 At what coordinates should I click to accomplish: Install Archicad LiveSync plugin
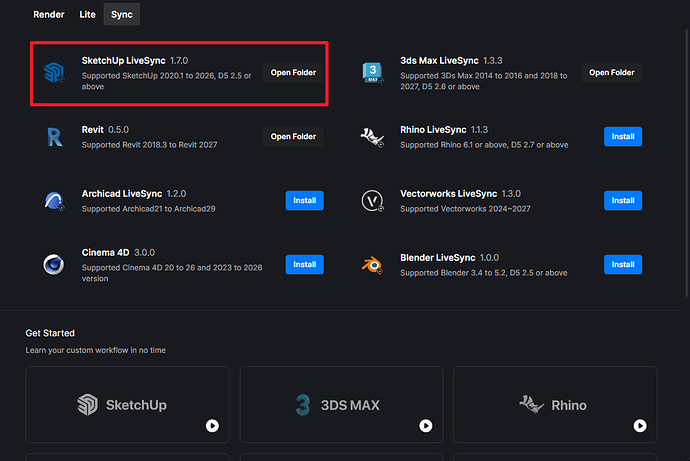point(305,201)
